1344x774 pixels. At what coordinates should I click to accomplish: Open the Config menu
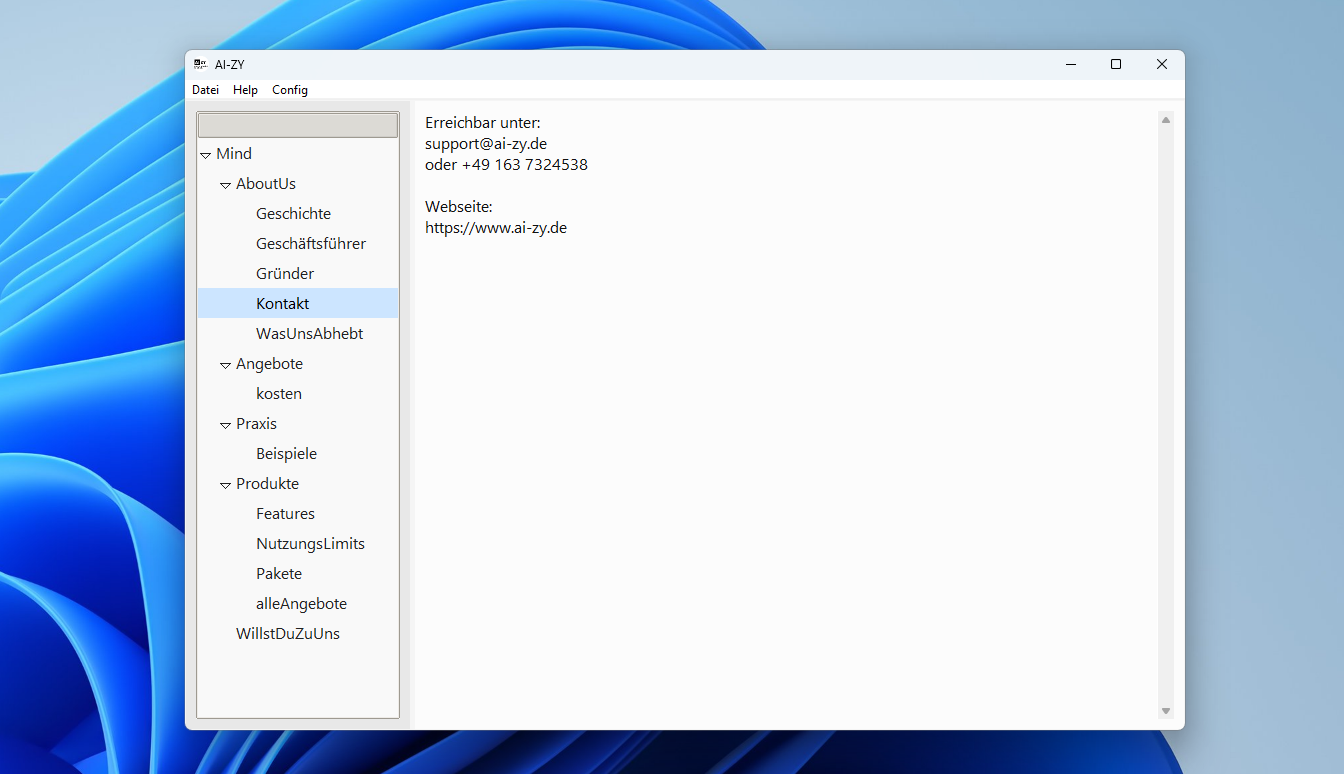[x=290, y=90]
